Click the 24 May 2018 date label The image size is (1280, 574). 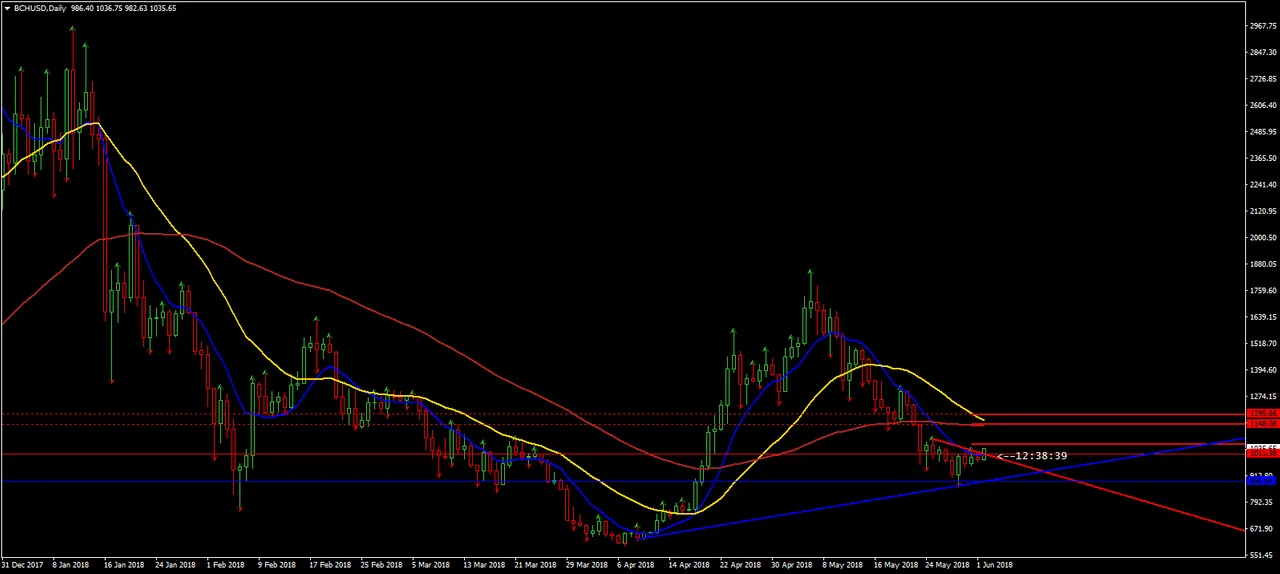[946, 565]
